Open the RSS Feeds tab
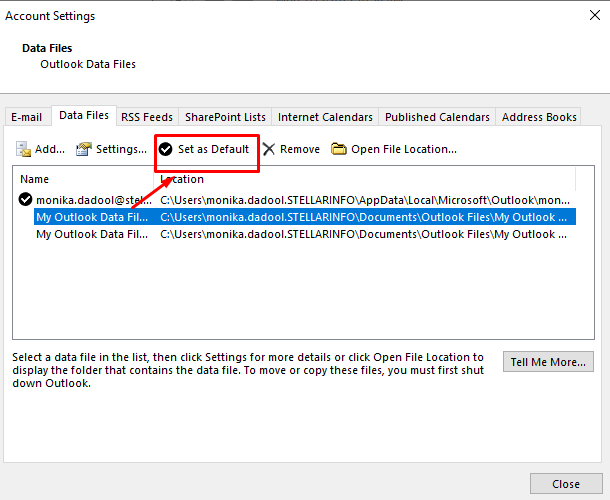 pyautogui.click(x=147, y=117)
